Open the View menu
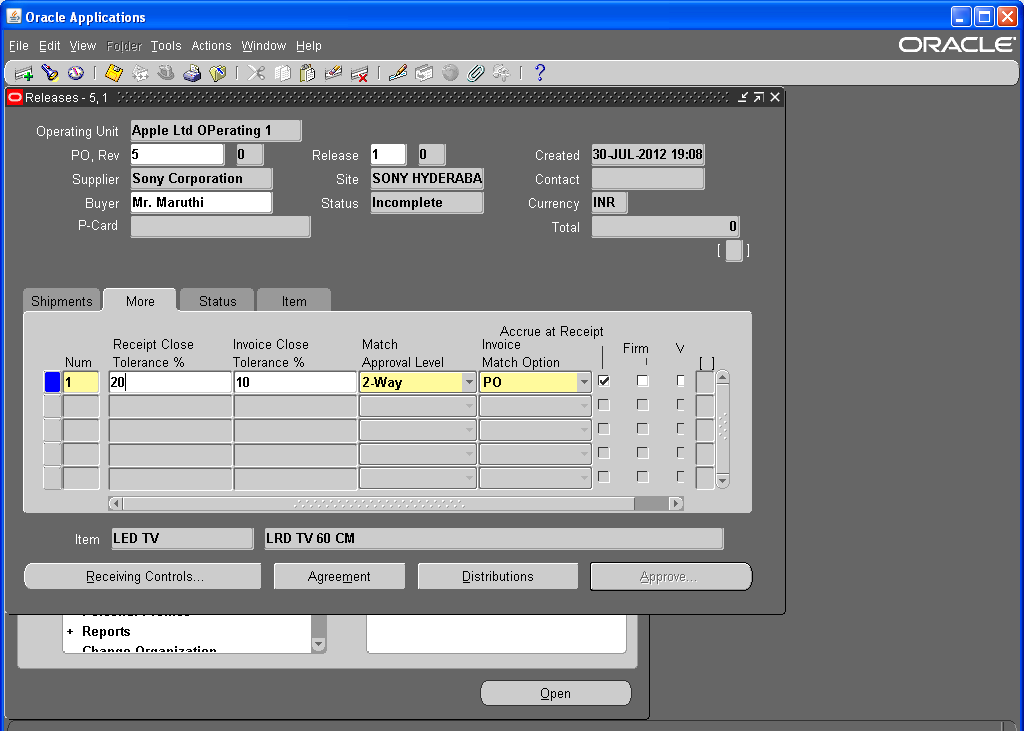Screen dimensions: 1024x731 point(83,46)
